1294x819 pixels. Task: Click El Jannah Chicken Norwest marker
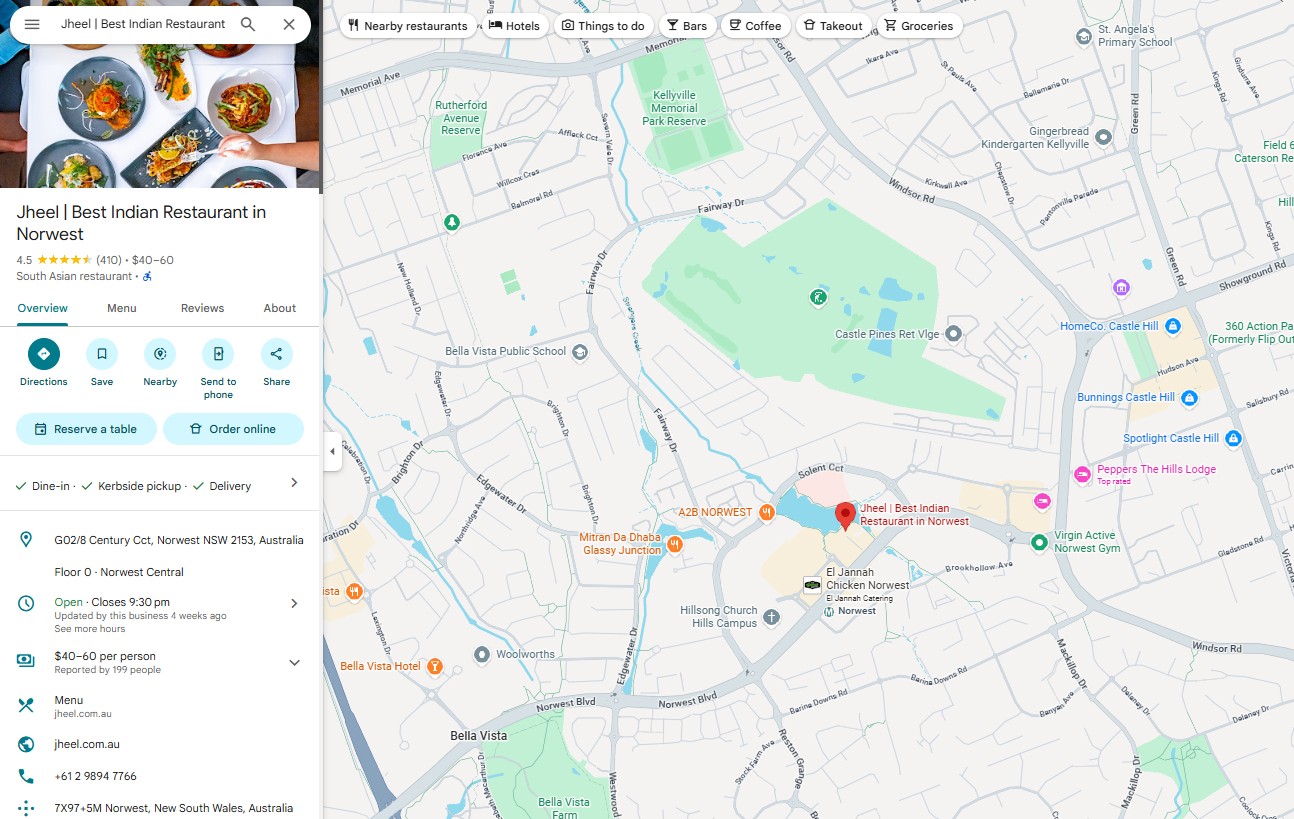813,585
